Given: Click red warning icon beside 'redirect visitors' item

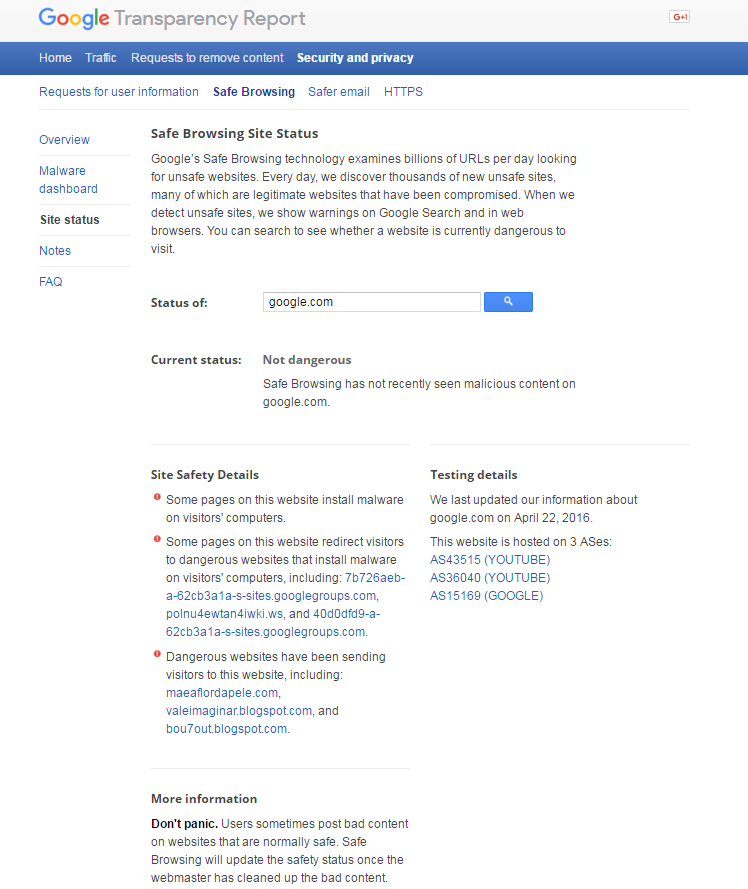Looking at the screenshot, I should (x=157, y=539).
